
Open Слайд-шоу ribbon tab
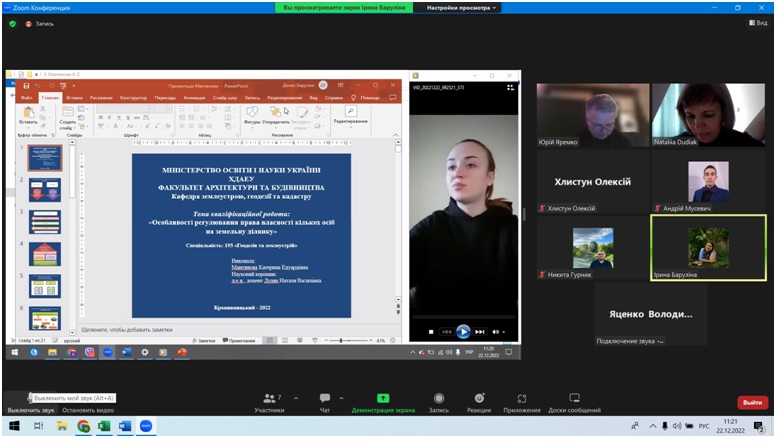click(x=225, y=98)
